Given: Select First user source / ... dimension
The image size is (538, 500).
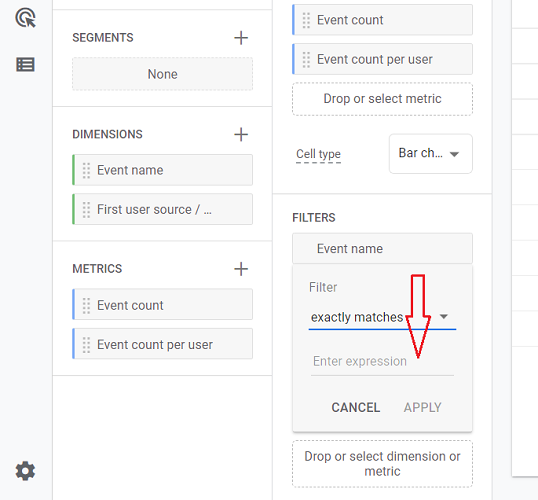Looking at the screenshot, I should [x=162, y=209].
